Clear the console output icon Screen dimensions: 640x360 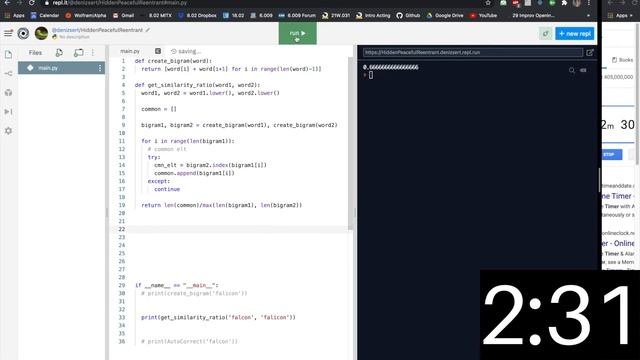583,70
